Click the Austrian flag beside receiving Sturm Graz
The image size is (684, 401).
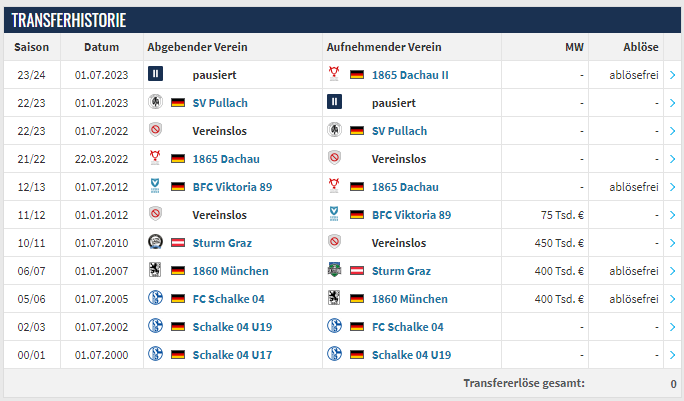pyautogui.click(x=357, y=270)
